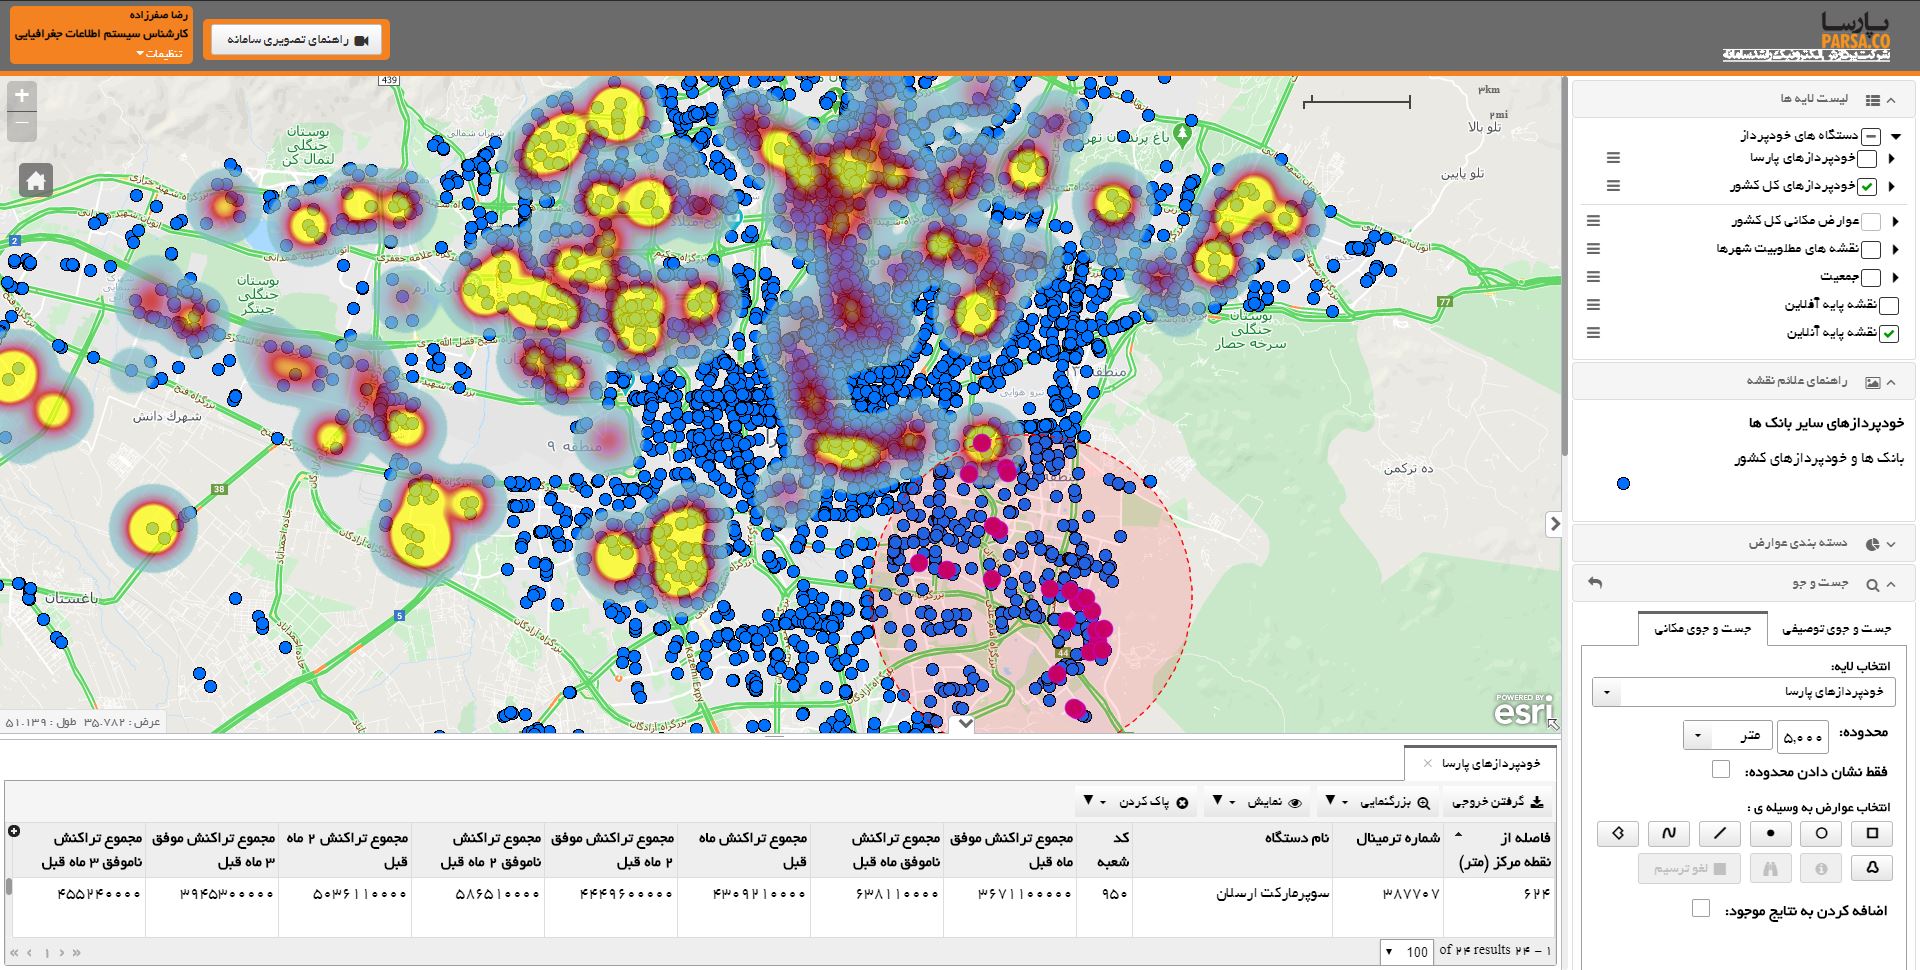
Task: Expand the دسته بندی عوارض panel
Action: tap(1891, 544)
